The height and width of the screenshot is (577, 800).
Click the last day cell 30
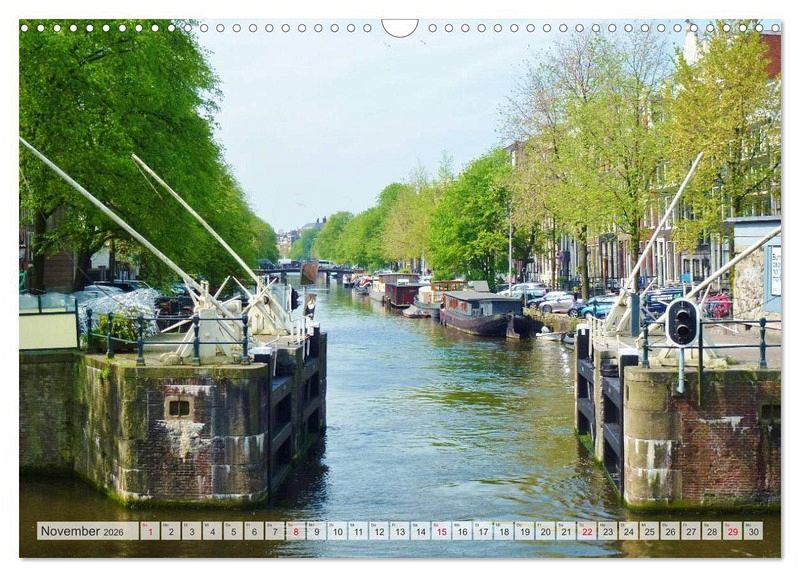click(754, 531)
